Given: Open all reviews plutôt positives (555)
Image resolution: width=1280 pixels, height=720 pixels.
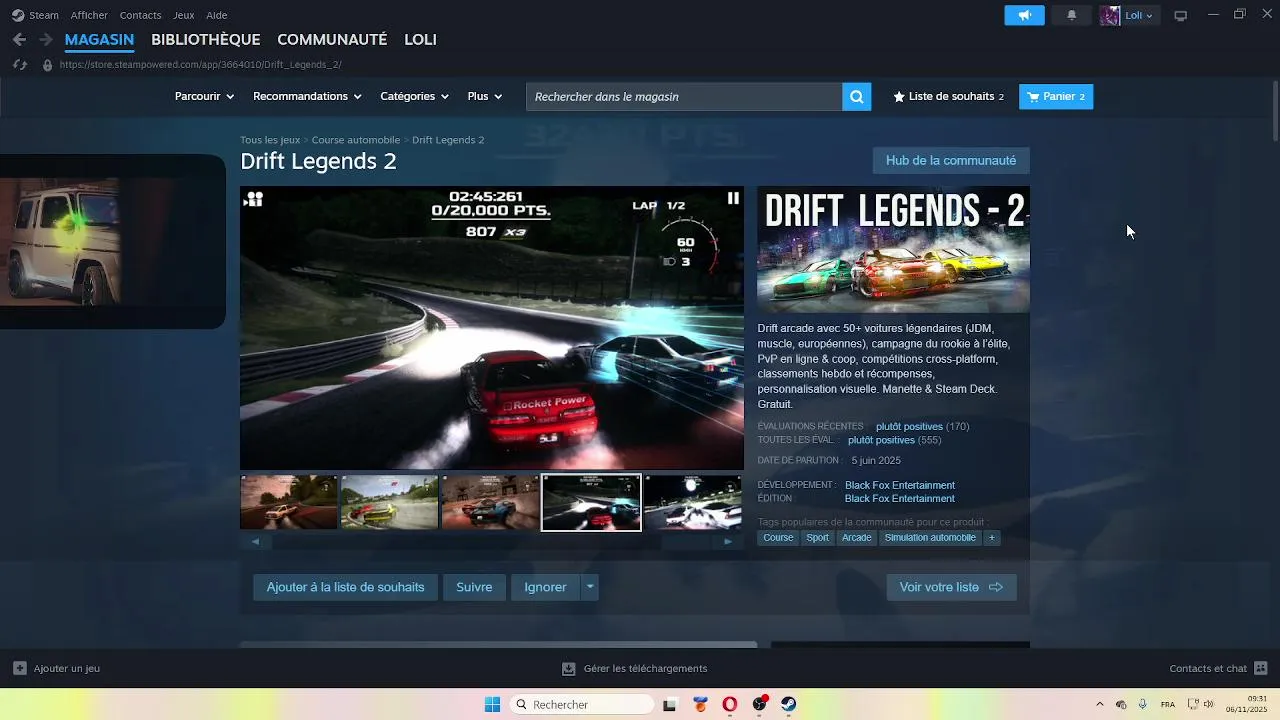Looking at the screenshot, I should 894,440.
